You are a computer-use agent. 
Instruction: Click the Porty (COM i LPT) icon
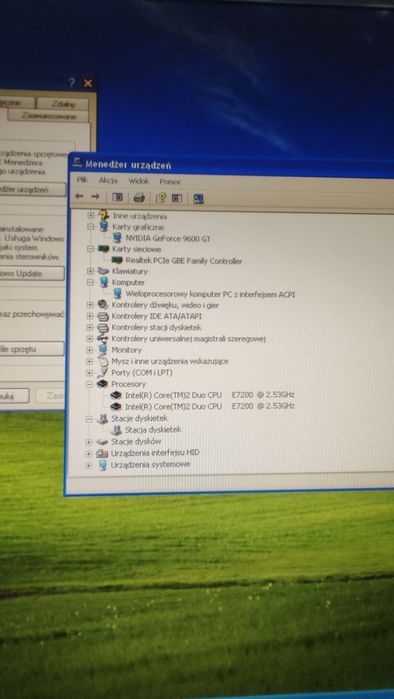point(103,372)
